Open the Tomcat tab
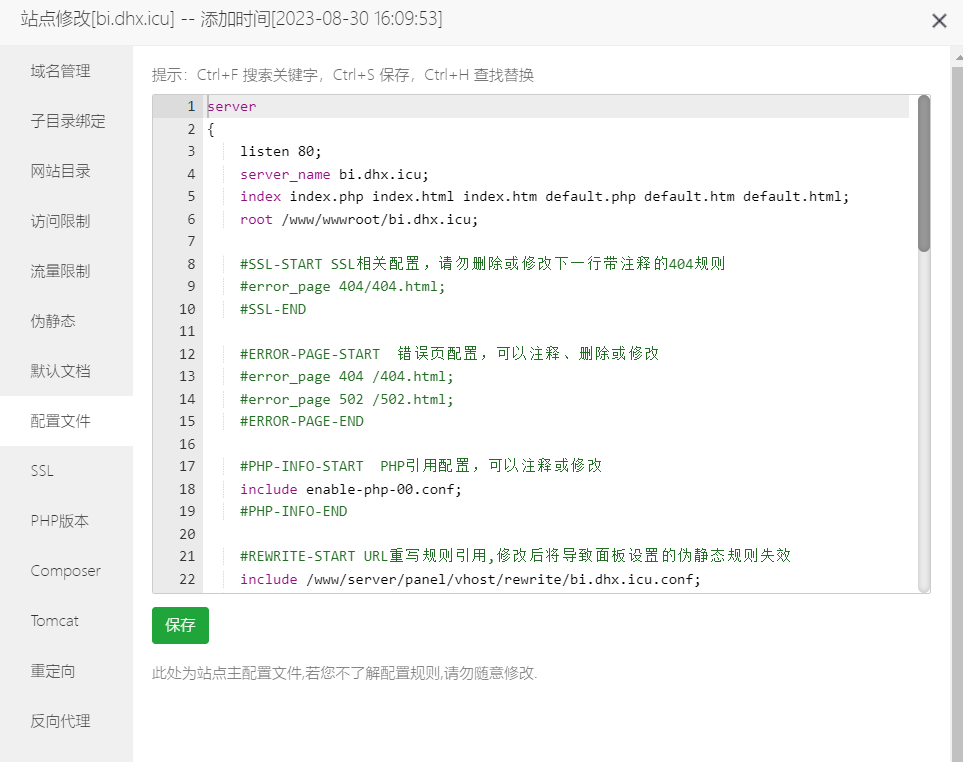 [x=66, y=621]
